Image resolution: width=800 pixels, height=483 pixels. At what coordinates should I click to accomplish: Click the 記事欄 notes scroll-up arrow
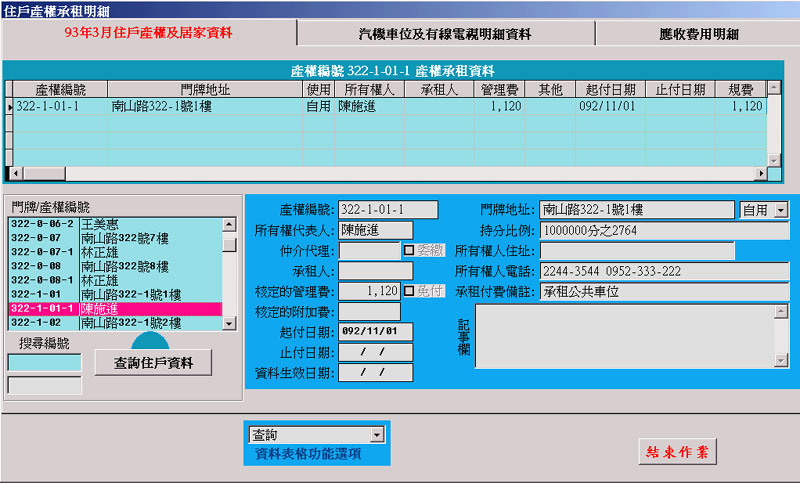pyautogui.click(x=781, y=312)
